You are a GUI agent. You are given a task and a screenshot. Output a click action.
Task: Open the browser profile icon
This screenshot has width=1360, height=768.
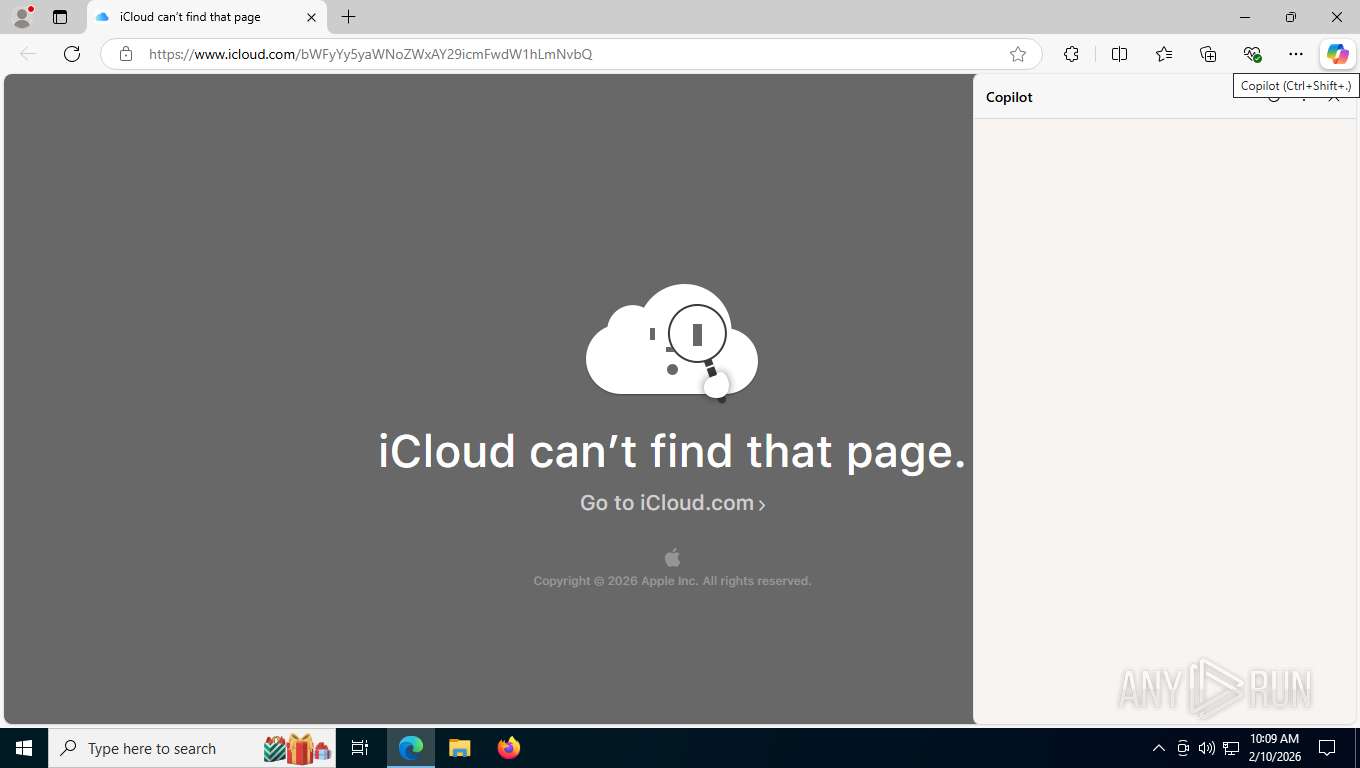(22, 17)
